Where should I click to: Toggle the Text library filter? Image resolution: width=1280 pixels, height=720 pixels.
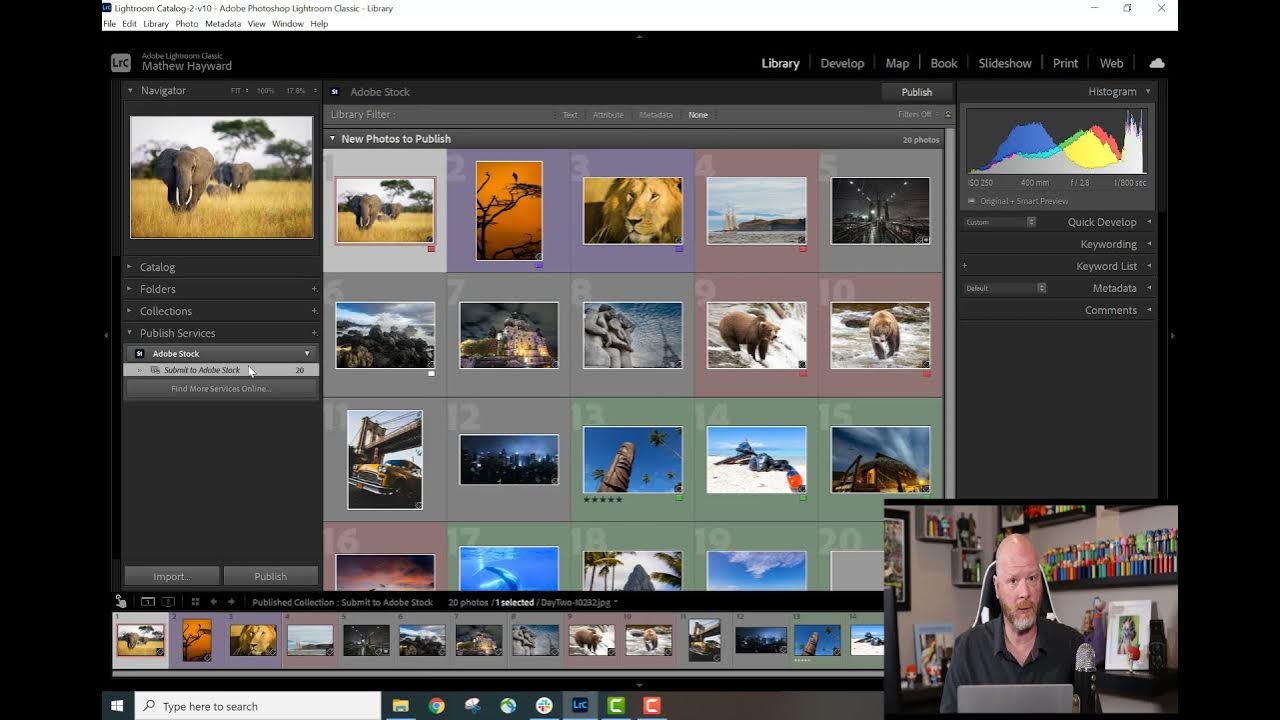pos(570,115)
